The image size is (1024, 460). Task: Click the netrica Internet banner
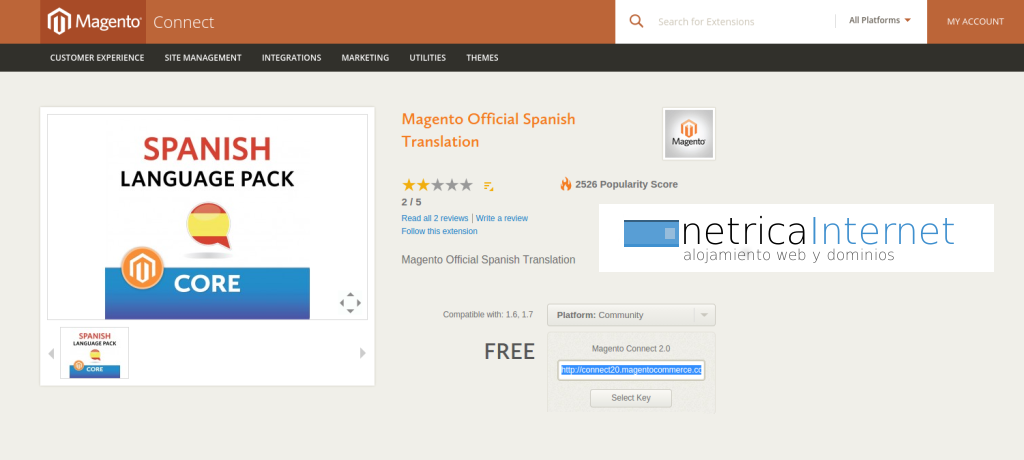point(796,238)
